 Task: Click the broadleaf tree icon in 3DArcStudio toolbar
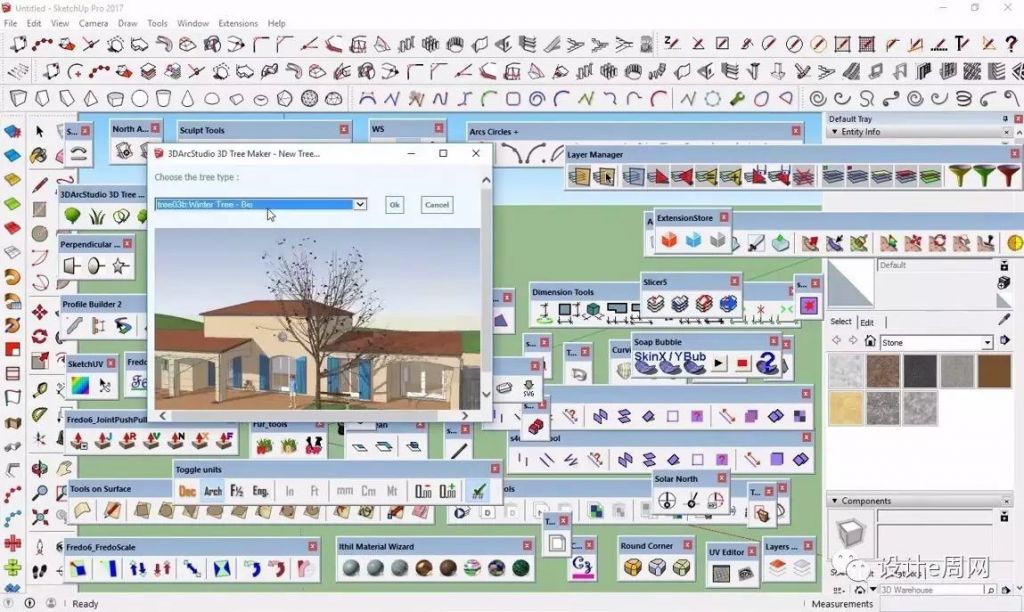(72, 215)
